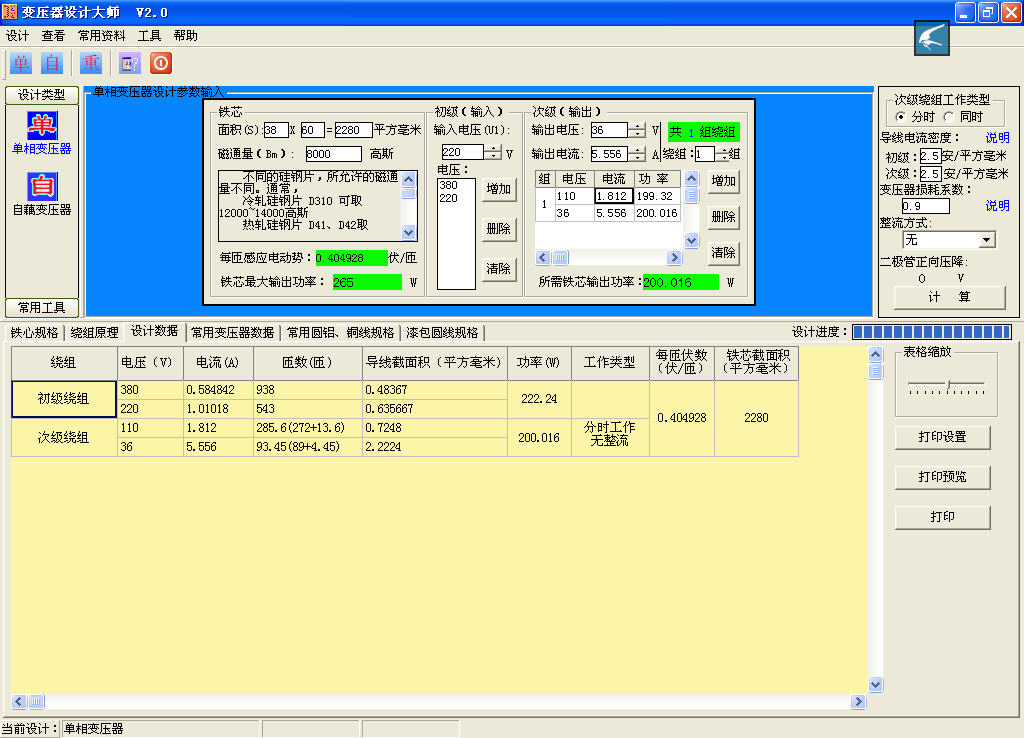Click 增加 button in 初级 input section
This screenshot has height=738, width=1024.
pyautogui.click(x=499, y=189)
